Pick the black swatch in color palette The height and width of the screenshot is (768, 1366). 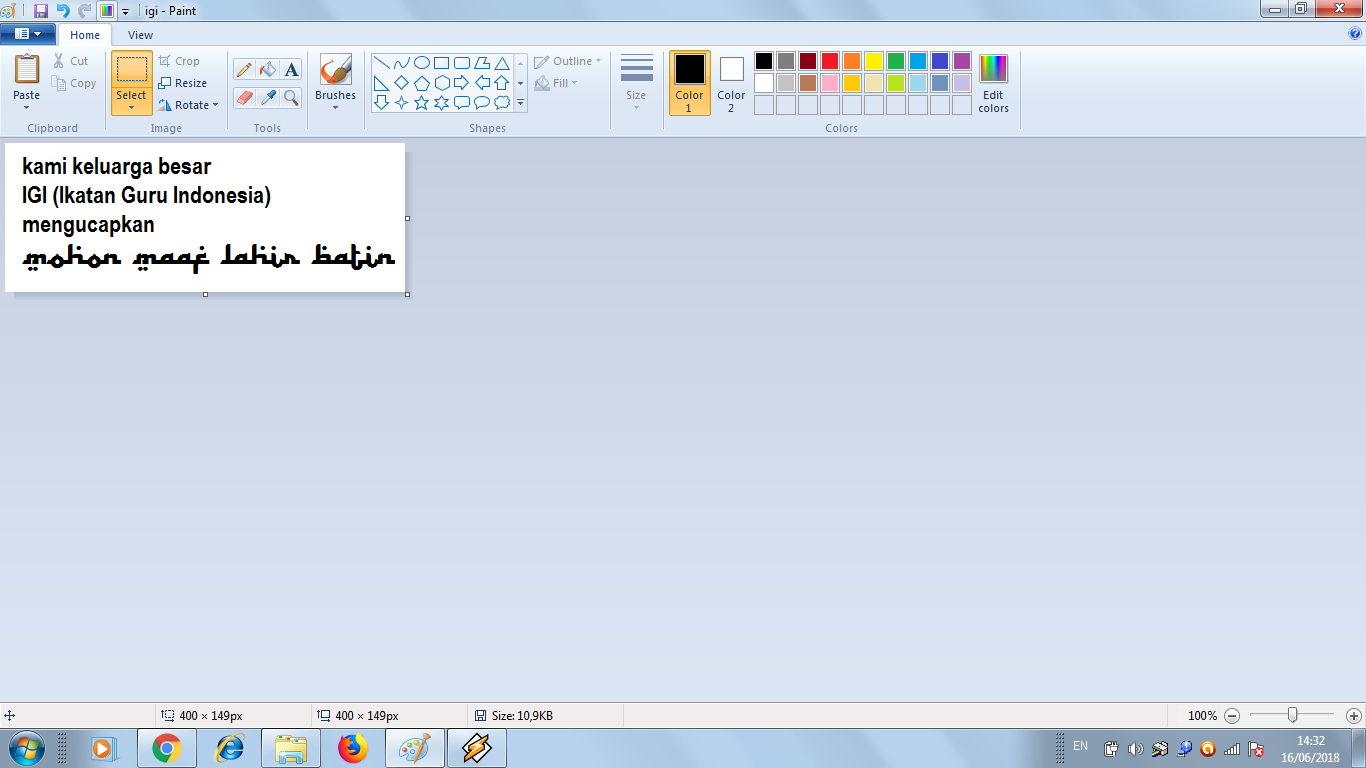[764, 61]
